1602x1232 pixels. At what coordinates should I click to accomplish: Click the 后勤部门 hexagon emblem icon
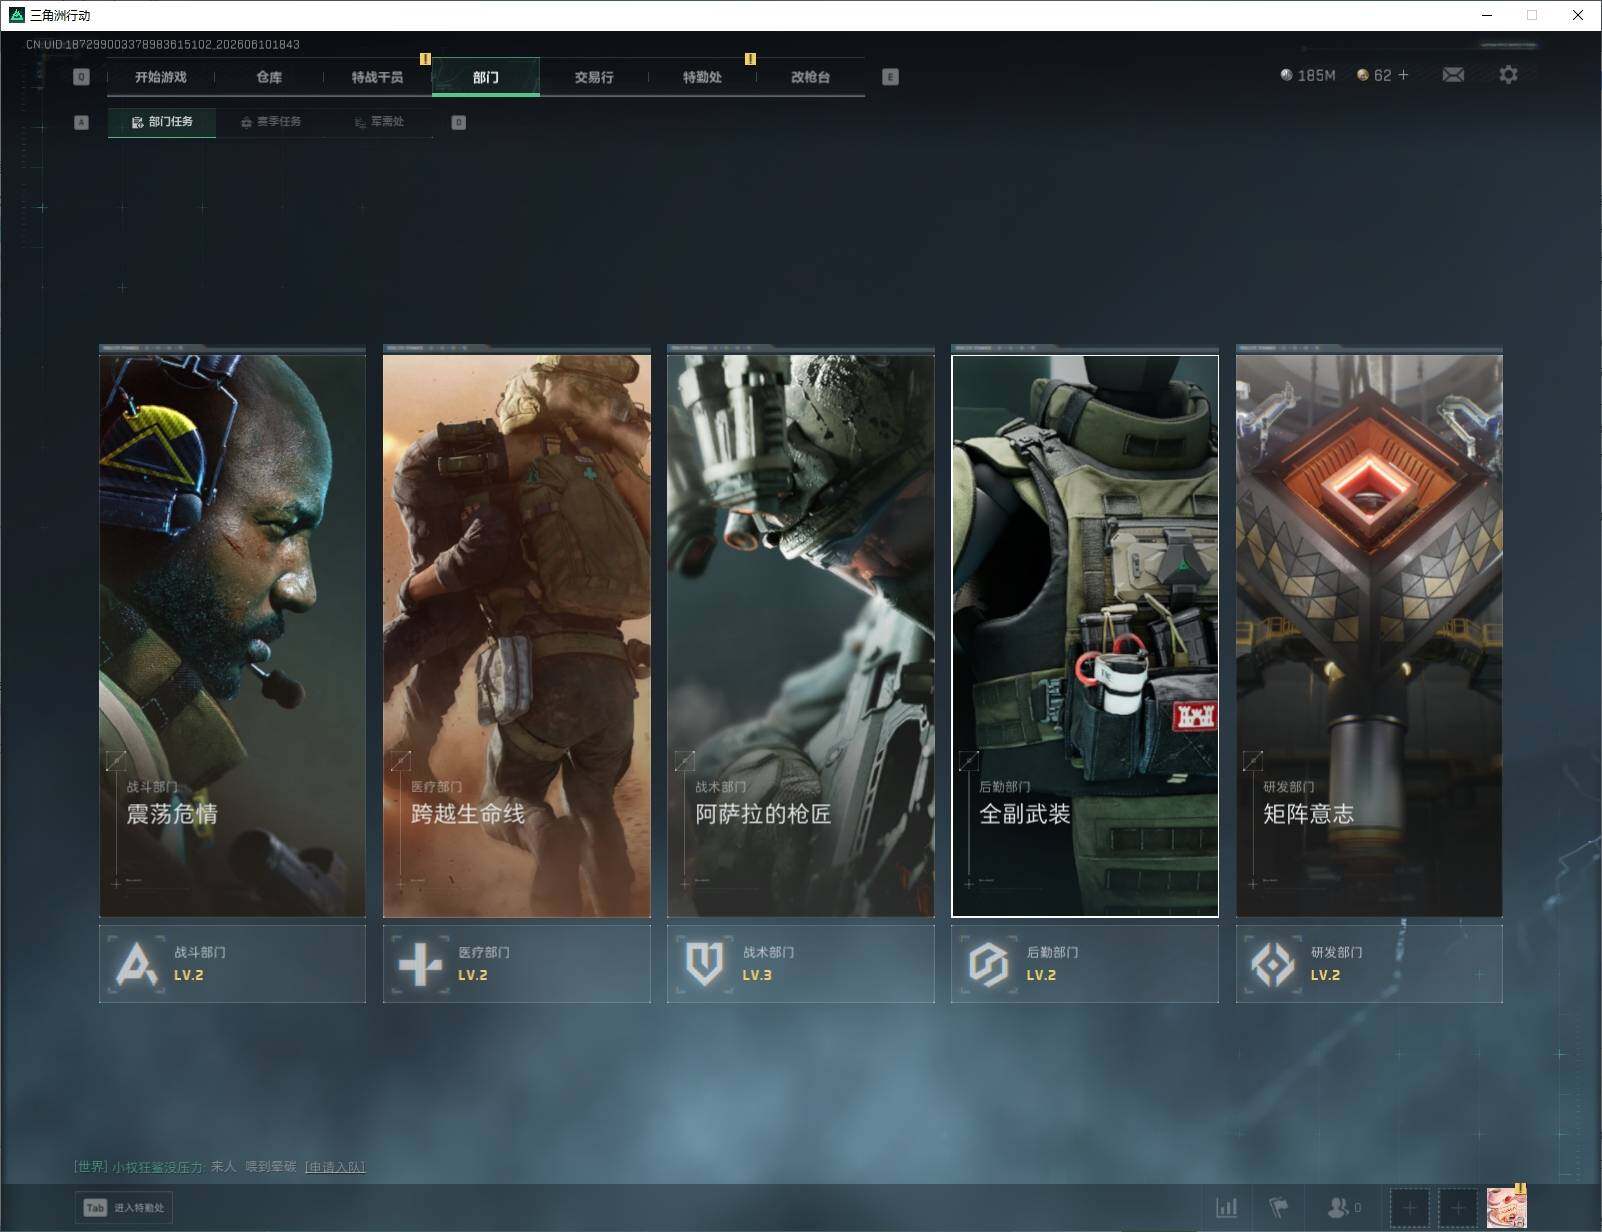pyautogui.click(x=988, y=964)
